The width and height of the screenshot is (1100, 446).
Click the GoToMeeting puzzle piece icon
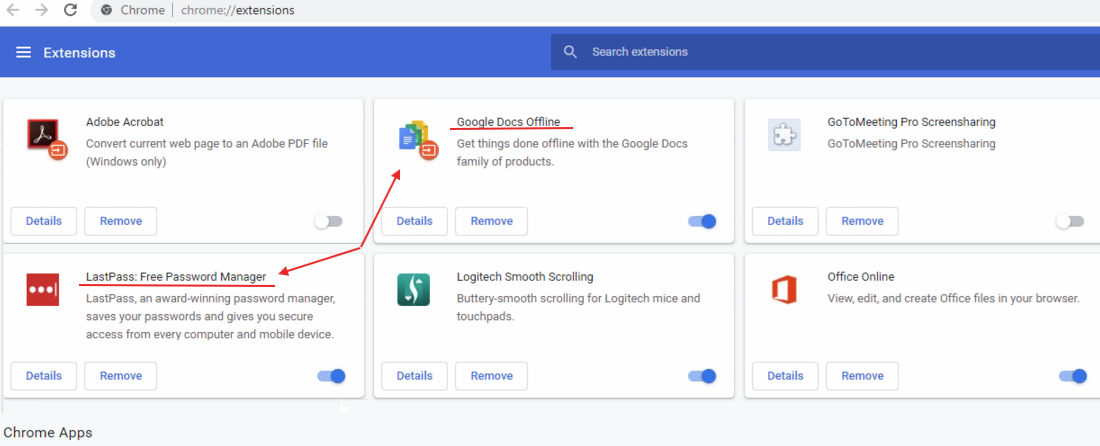click(784, 135)
